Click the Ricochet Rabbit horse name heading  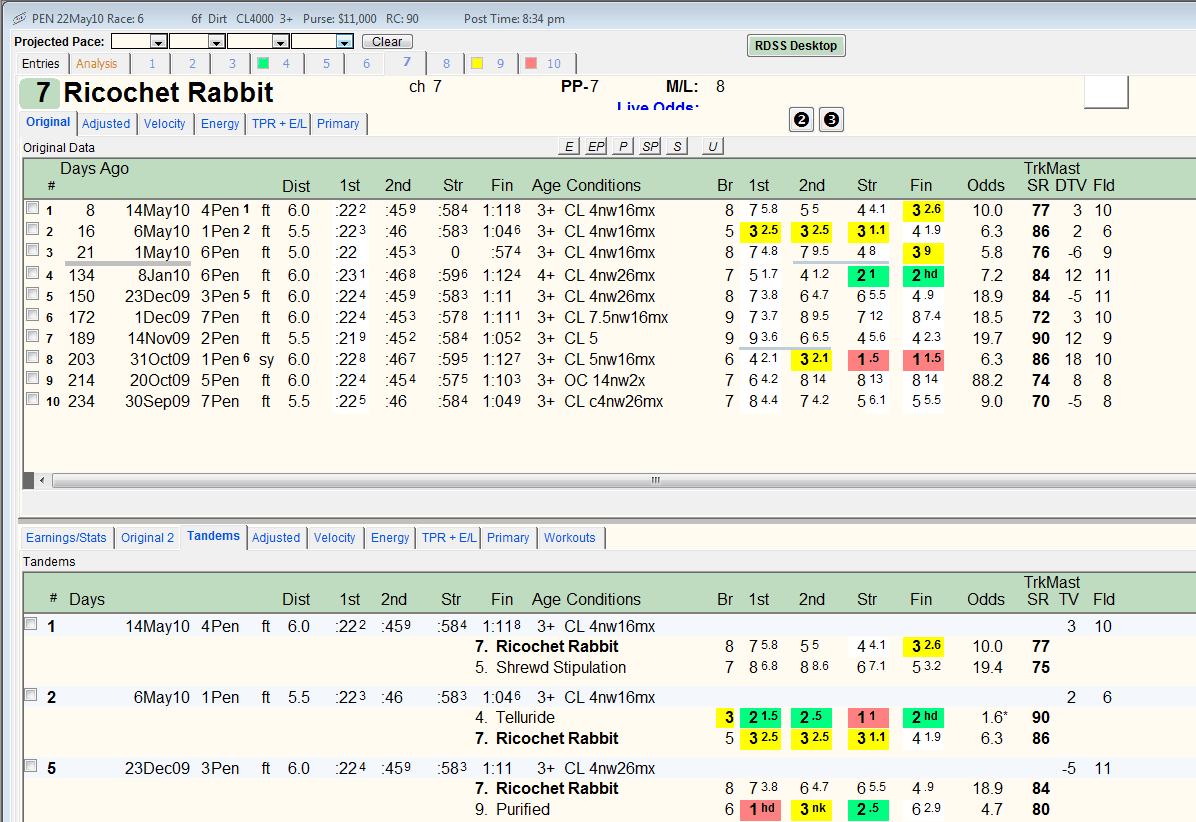(x=168, y=92)
